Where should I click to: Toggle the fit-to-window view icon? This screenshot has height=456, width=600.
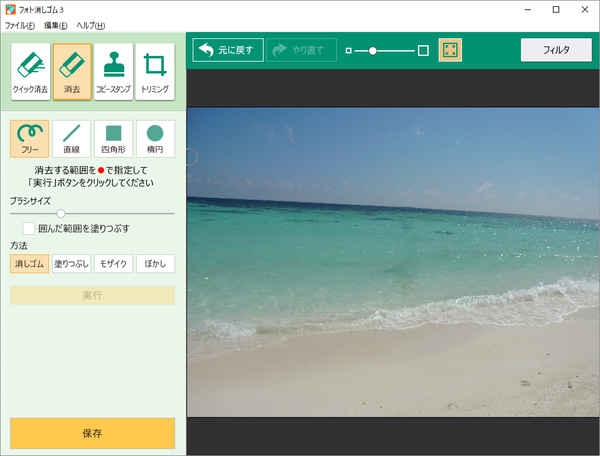tap(450, 50)
